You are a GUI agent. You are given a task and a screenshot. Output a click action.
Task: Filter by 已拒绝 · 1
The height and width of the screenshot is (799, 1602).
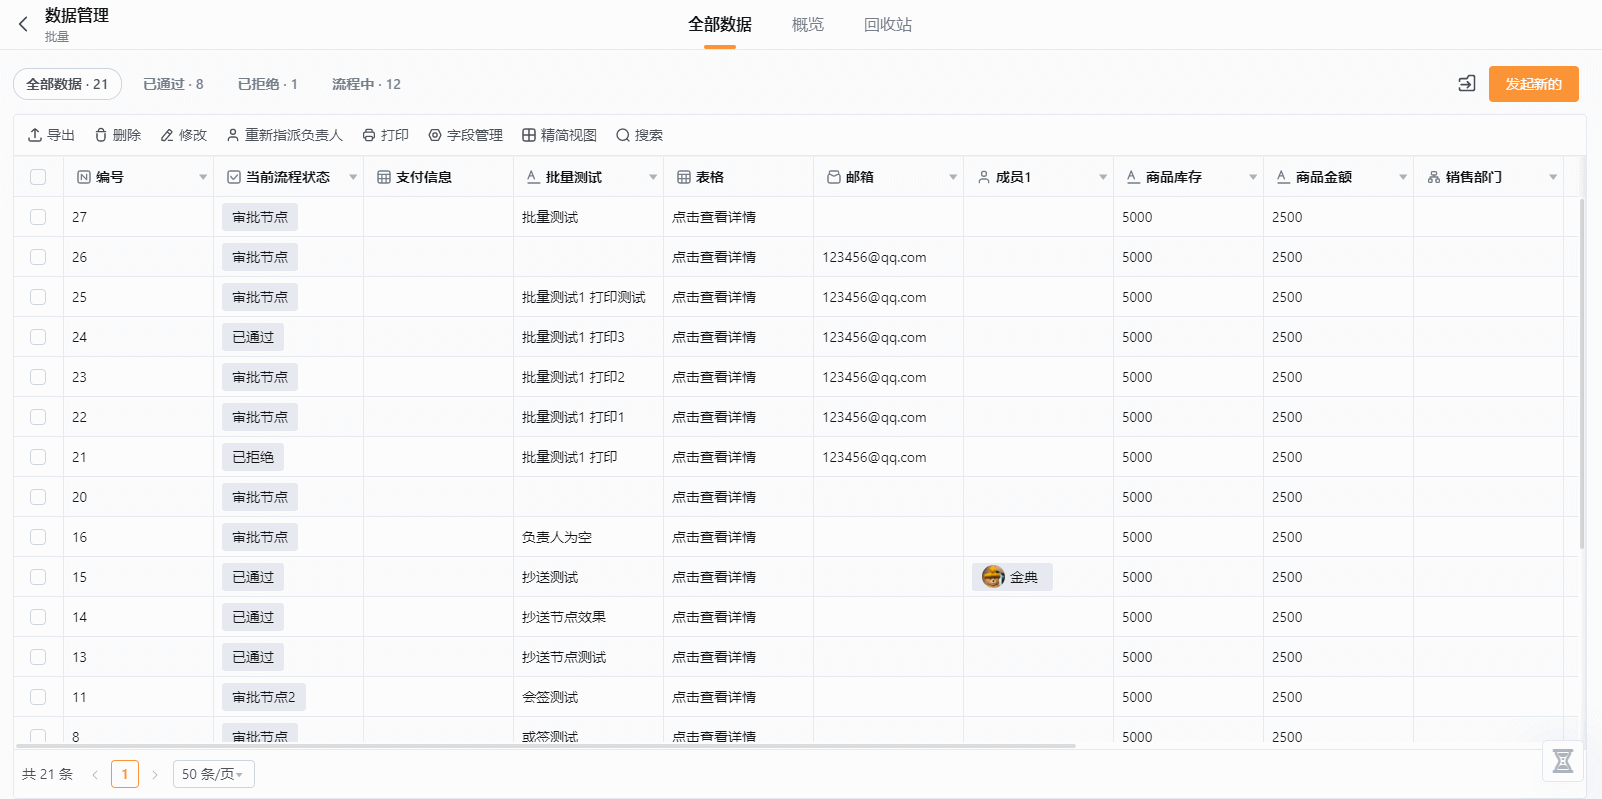[268, 84]
